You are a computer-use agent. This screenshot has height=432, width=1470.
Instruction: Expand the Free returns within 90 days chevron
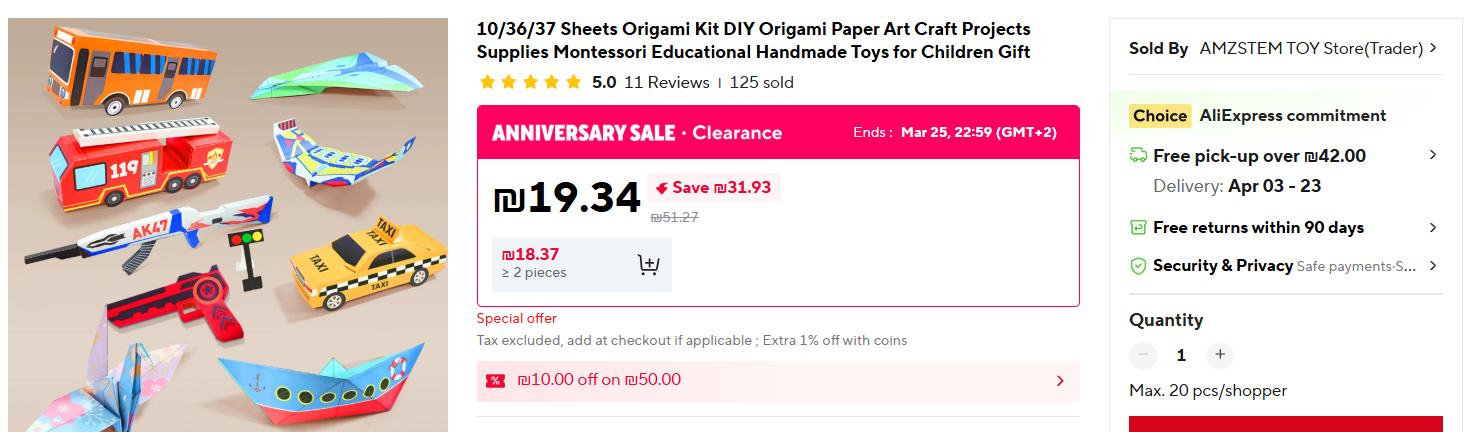pos(1433,228)
